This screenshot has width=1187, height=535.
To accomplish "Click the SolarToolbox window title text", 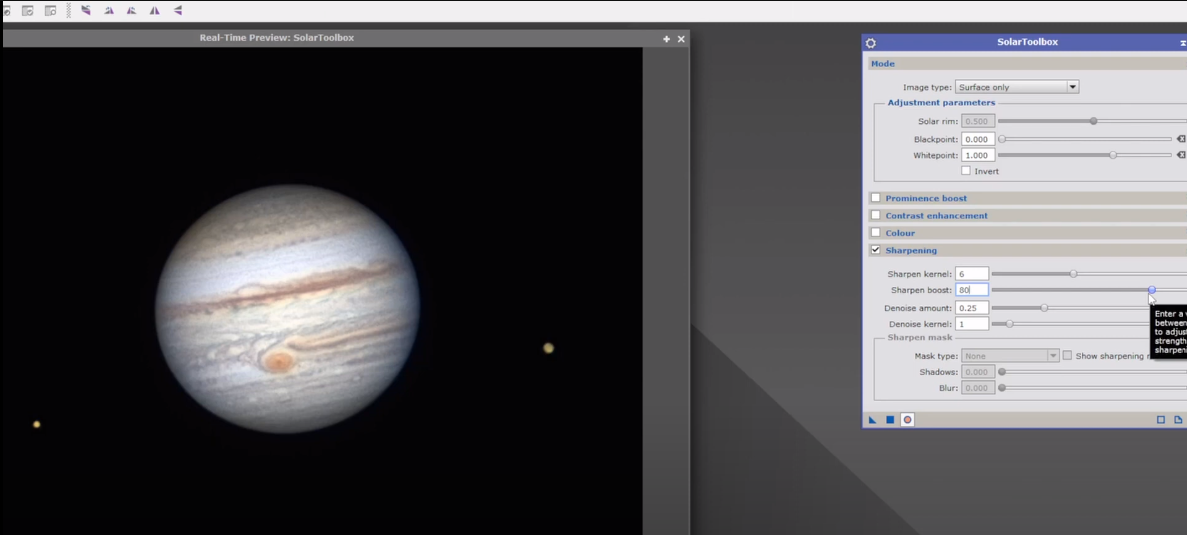I will [1027, 42].
